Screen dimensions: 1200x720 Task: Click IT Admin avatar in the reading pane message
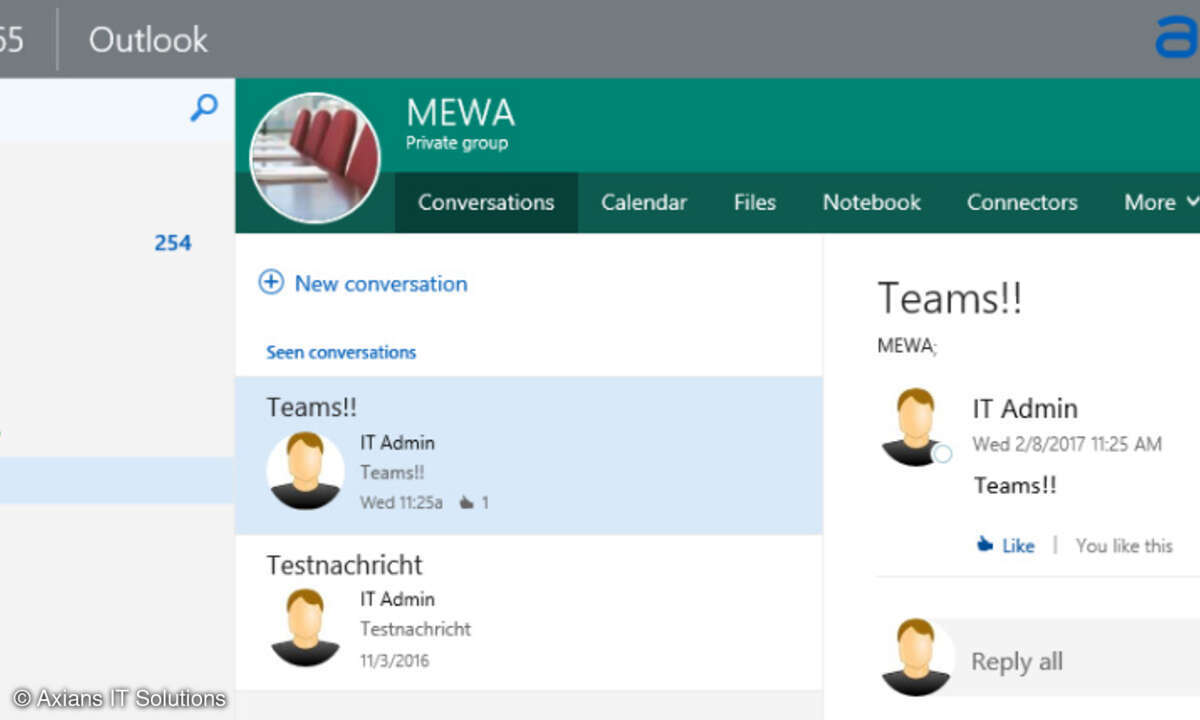[914, 427]
